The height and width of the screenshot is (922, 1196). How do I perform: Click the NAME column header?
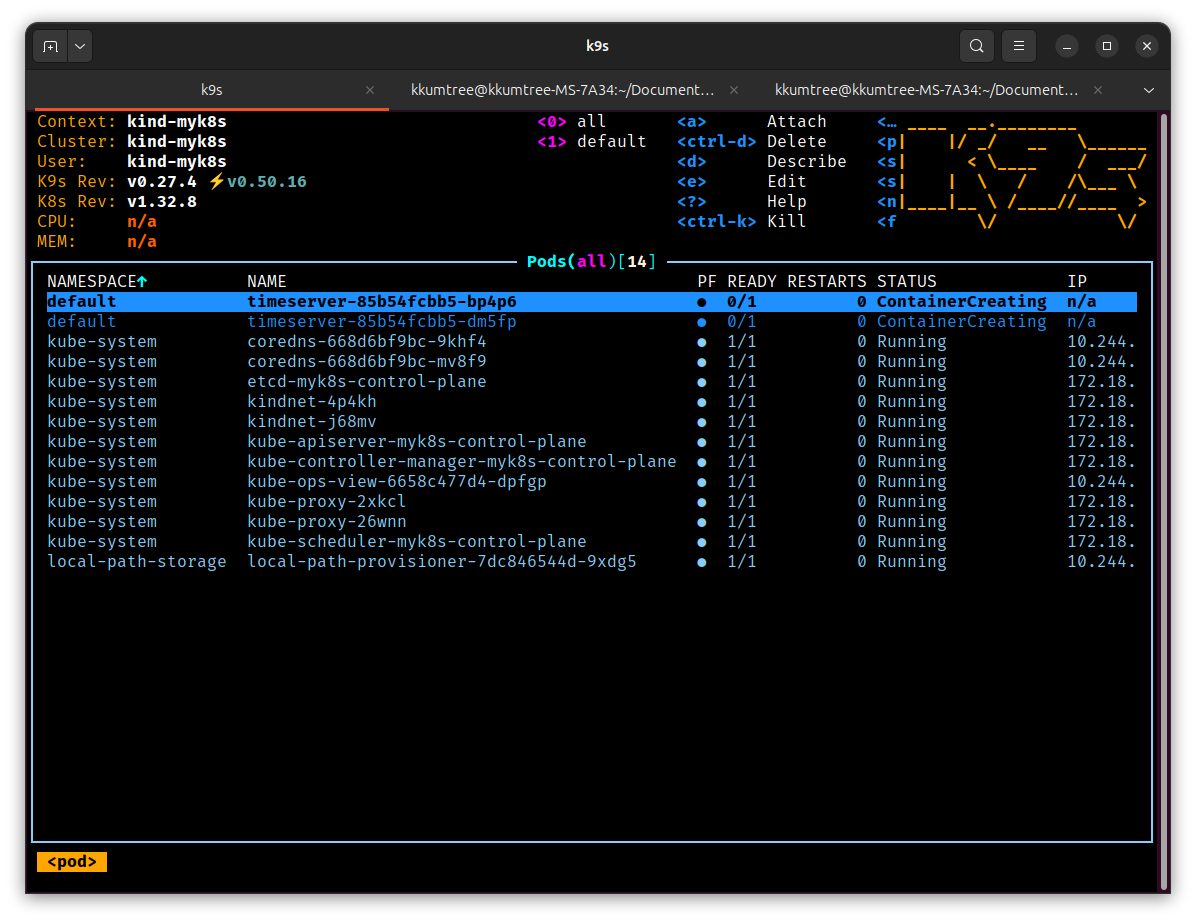267,281
